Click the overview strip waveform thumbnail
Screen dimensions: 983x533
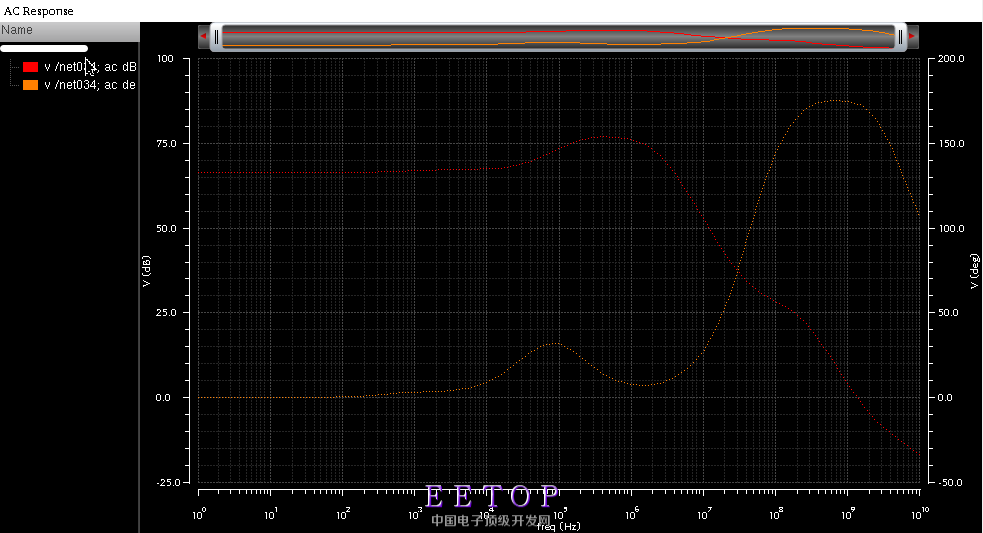558,37
